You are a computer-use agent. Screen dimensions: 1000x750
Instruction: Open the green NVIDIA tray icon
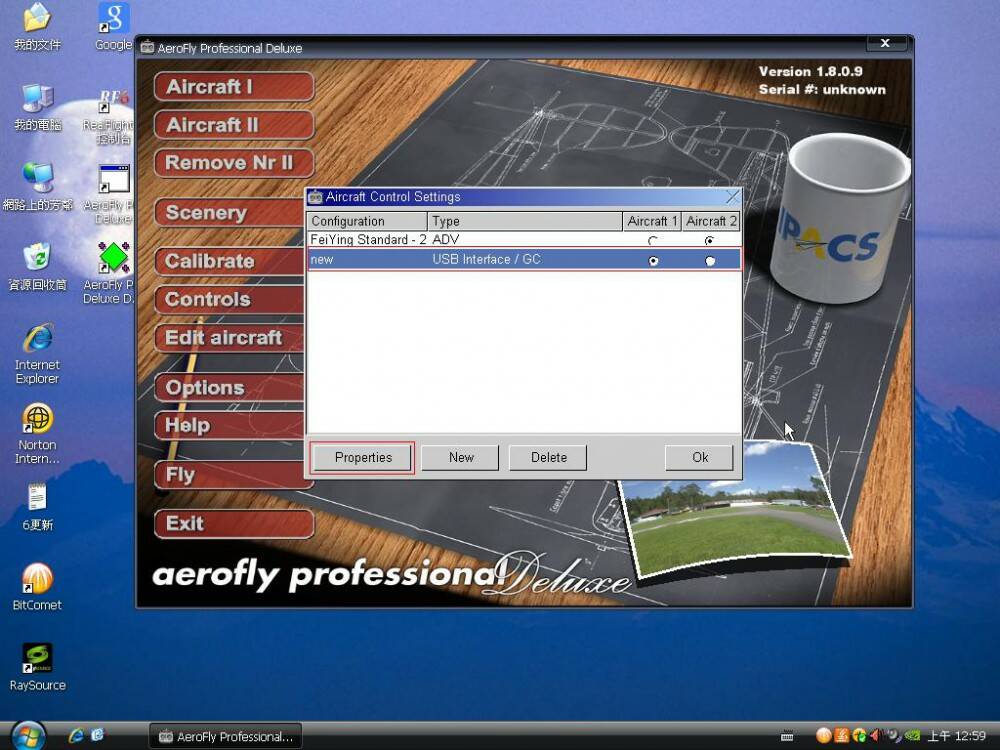click(x=912, y=736)
